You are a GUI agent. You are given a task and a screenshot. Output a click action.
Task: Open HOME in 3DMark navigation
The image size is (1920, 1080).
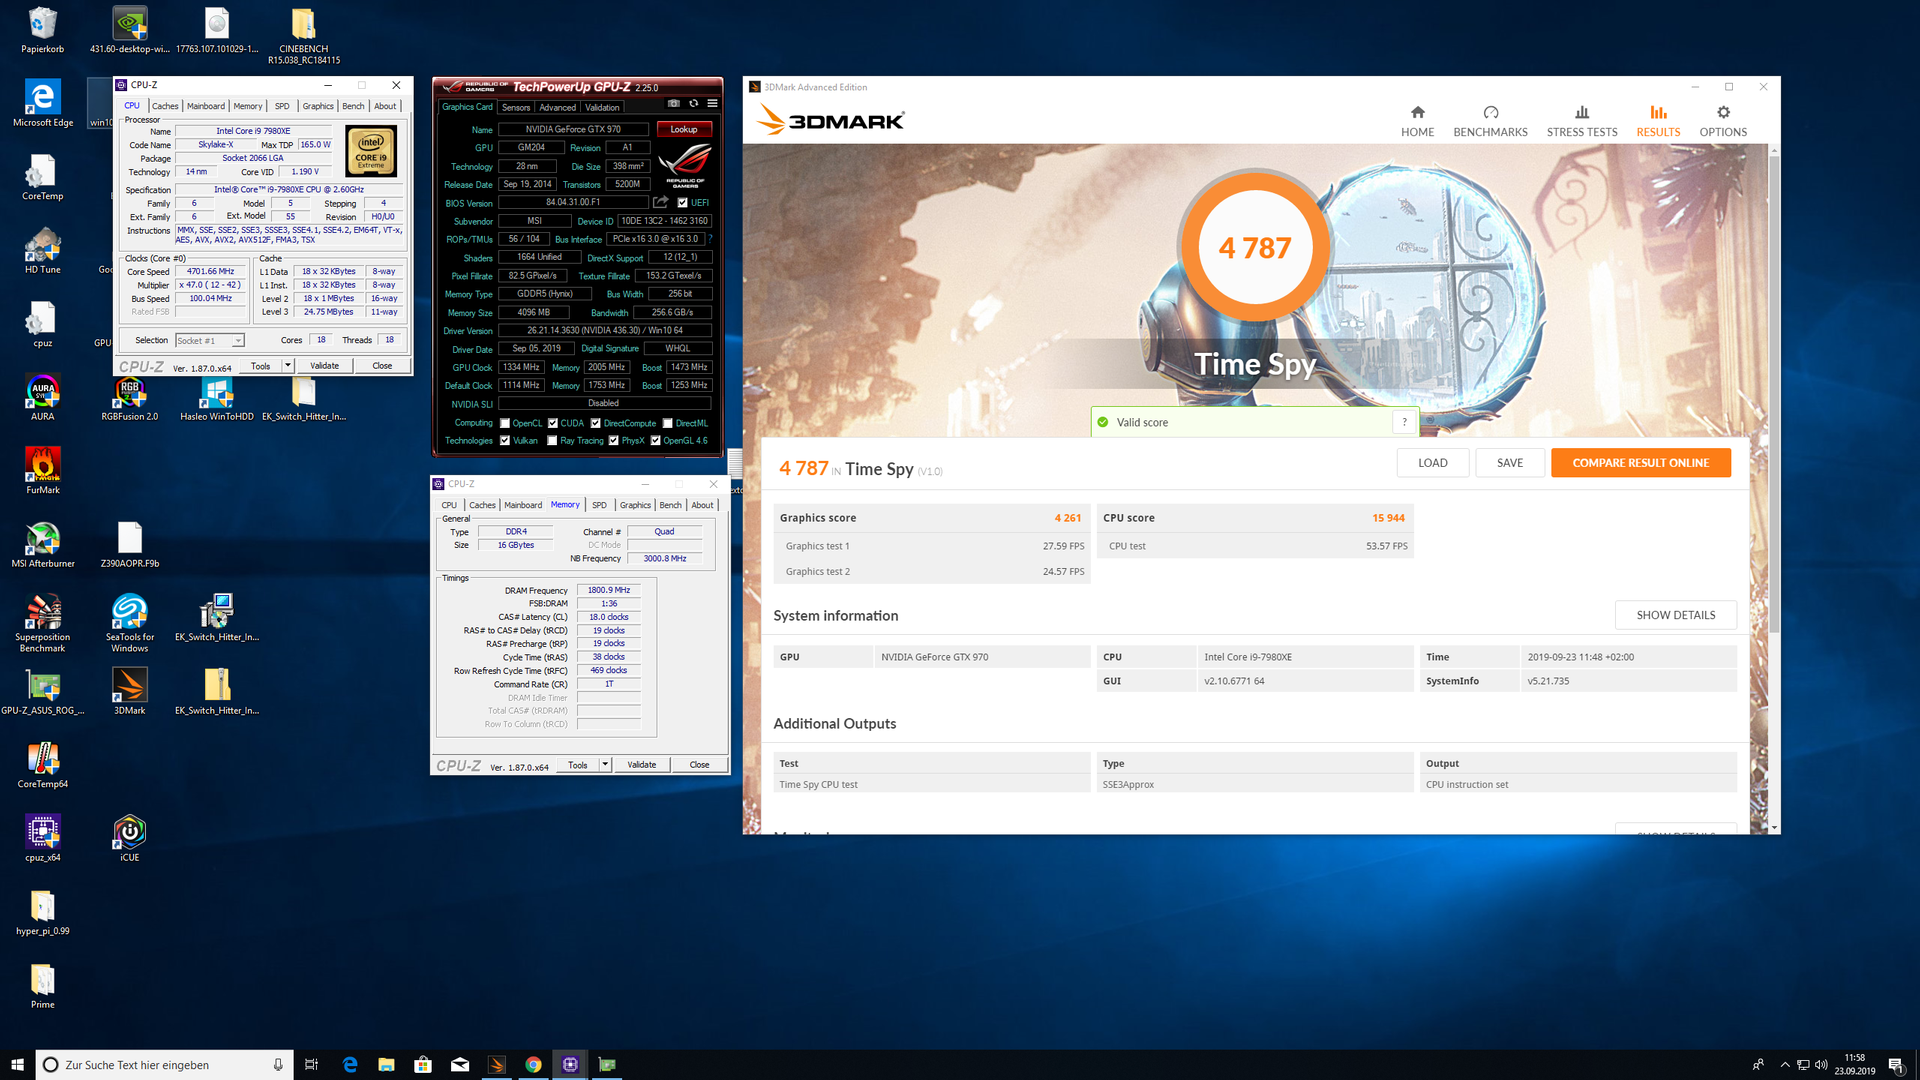click(1417, 121)
